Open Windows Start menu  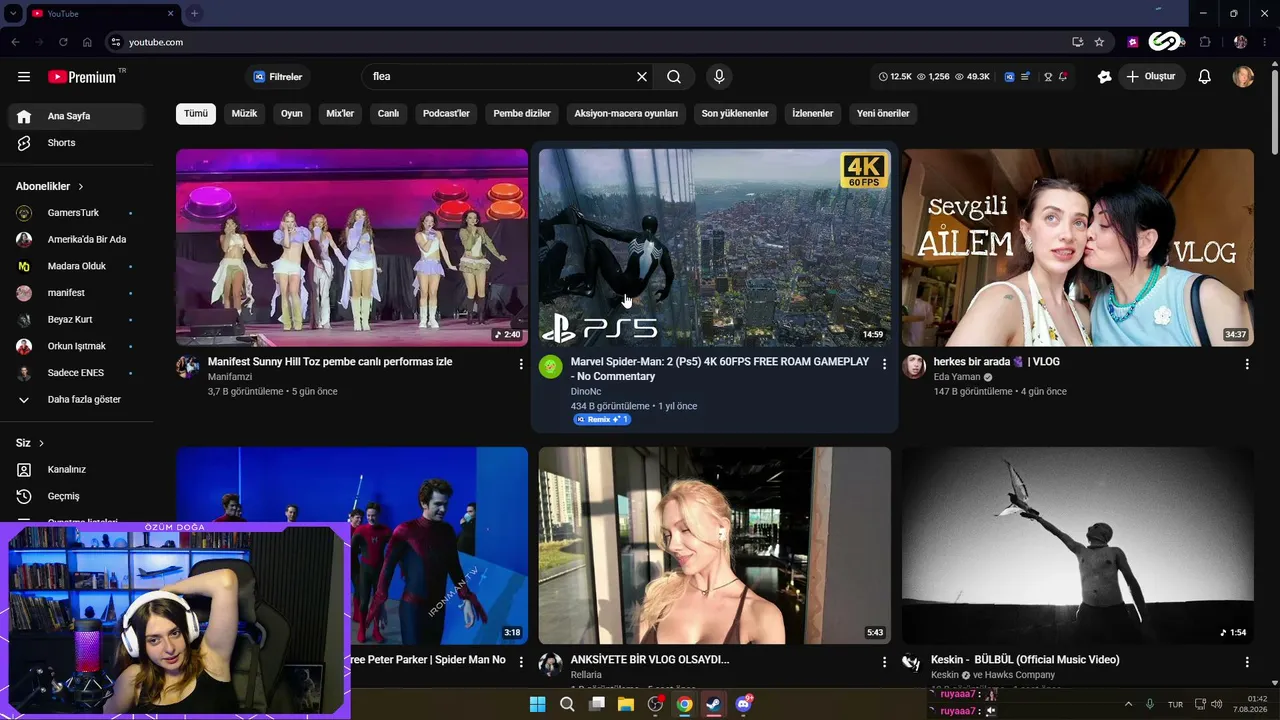coord(538,704)
